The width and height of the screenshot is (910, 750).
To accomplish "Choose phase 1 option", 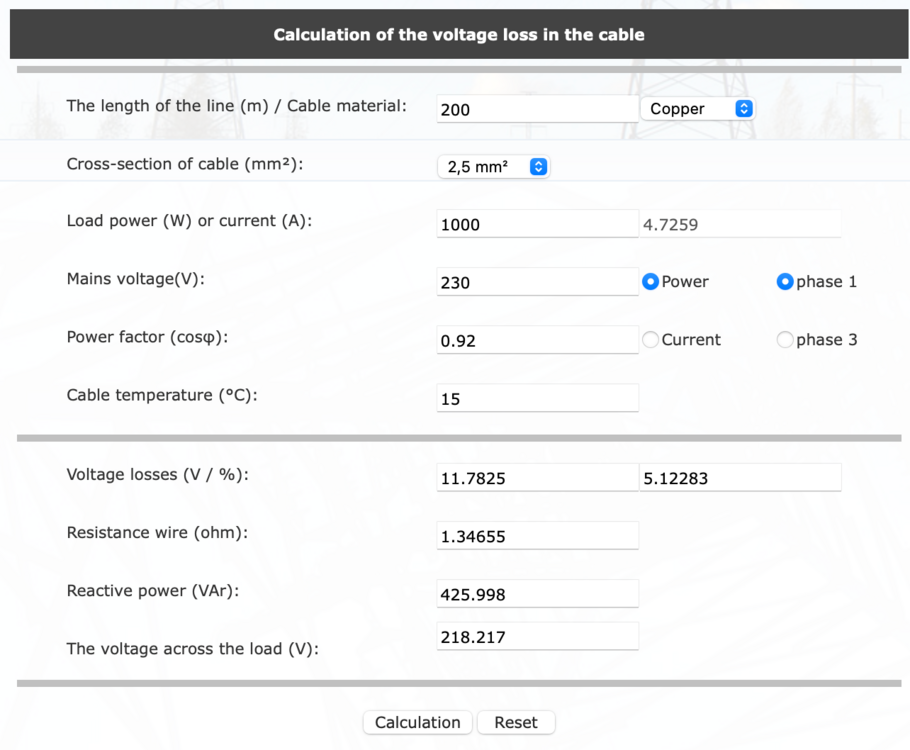I will 785,282.
